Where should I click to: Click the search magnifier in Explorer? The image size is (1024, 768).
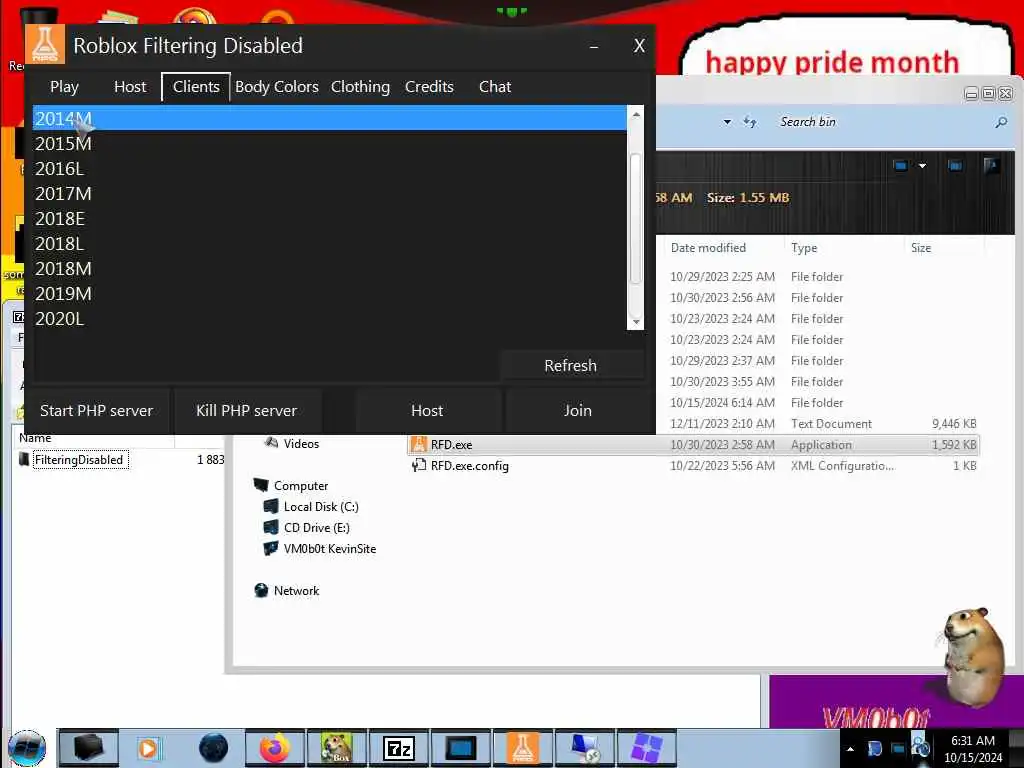(1000, 122)
